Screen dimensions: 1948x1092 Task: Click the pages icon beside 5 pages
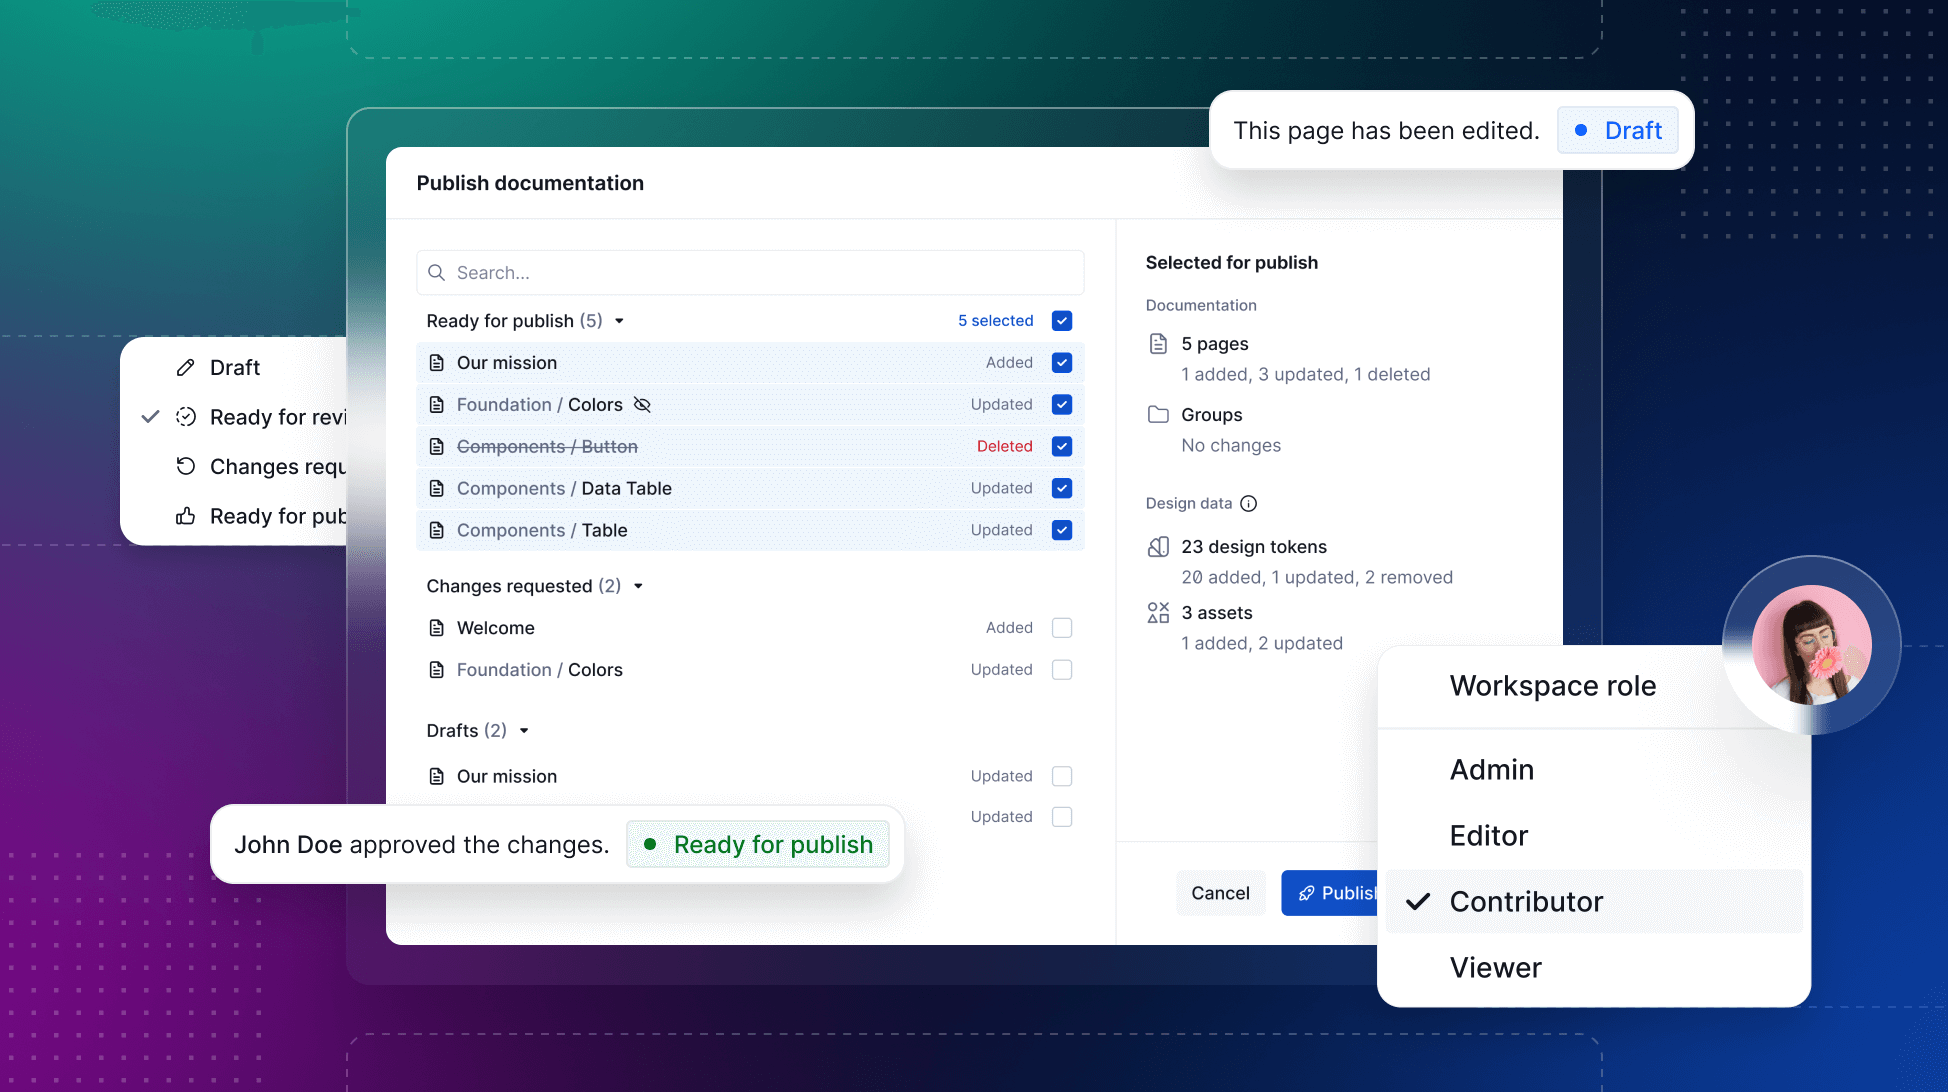1158,343
